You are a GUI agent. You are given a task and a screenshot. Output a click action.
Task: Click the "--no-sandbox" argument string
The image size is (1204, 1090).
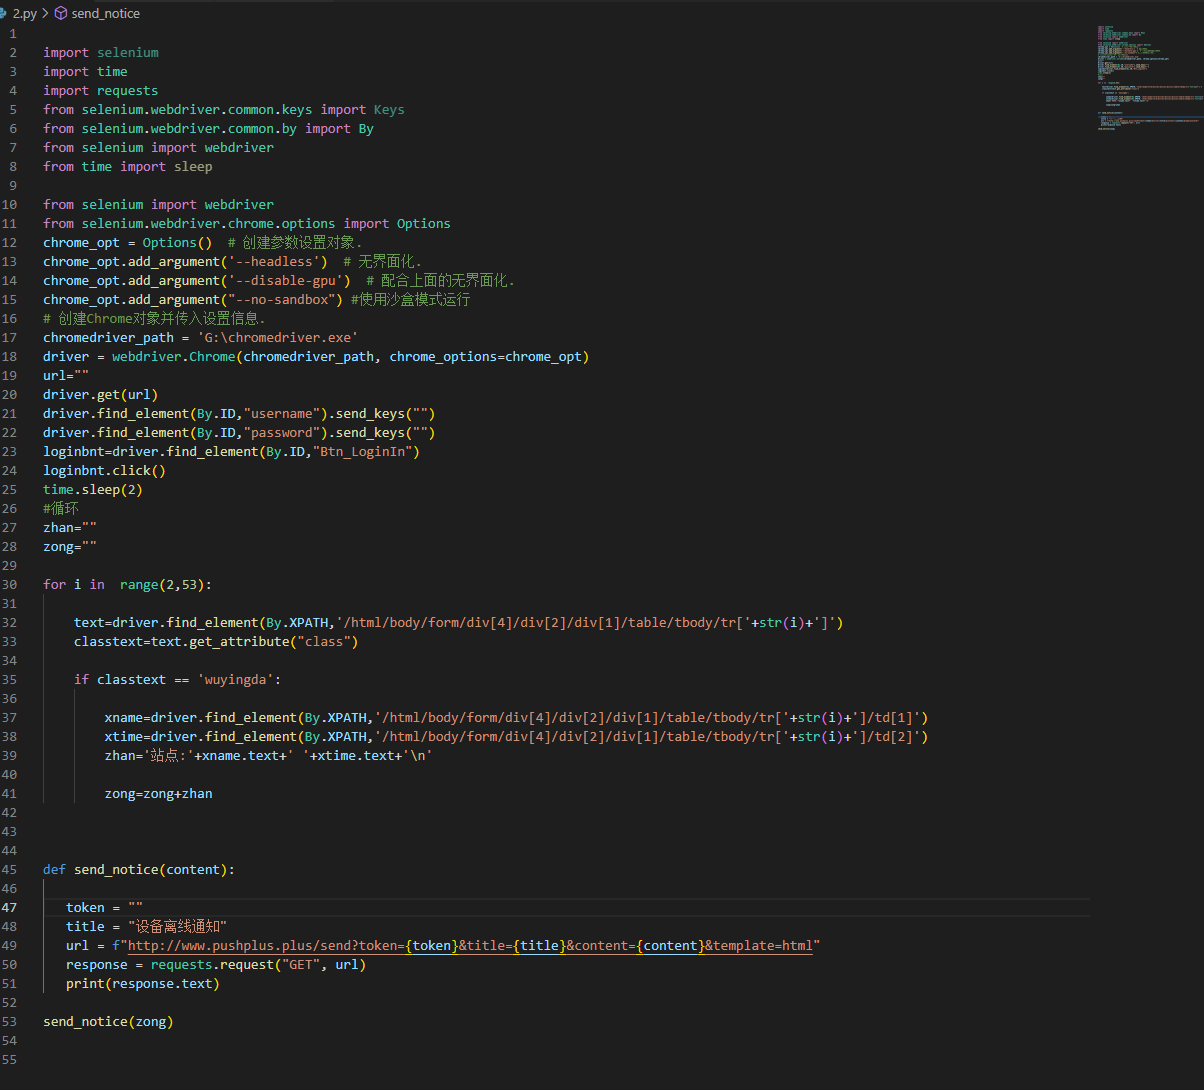pyautogui.click(x=282, y=299)
